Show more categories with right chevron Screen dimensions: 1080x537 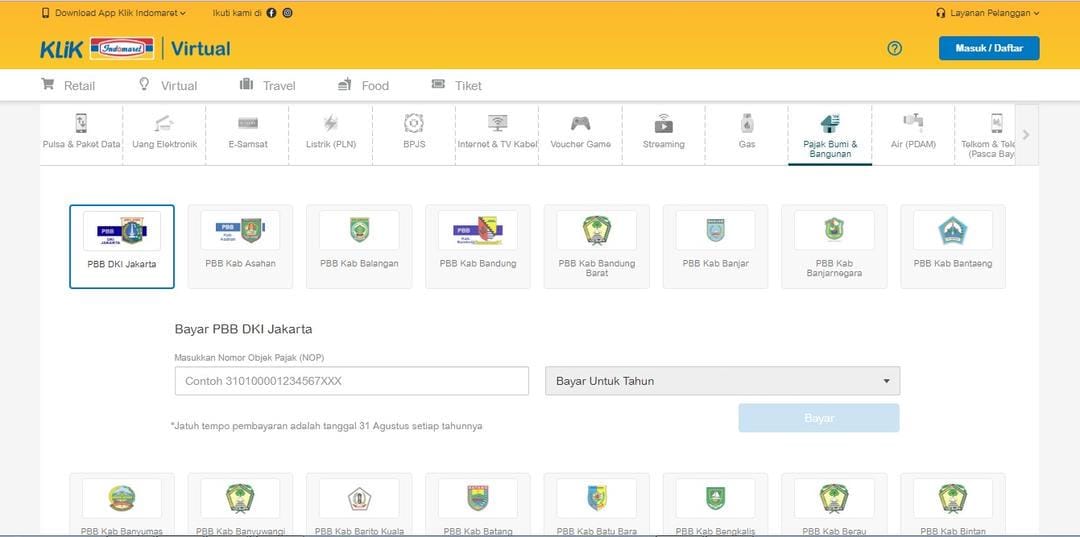(1026, 135)
